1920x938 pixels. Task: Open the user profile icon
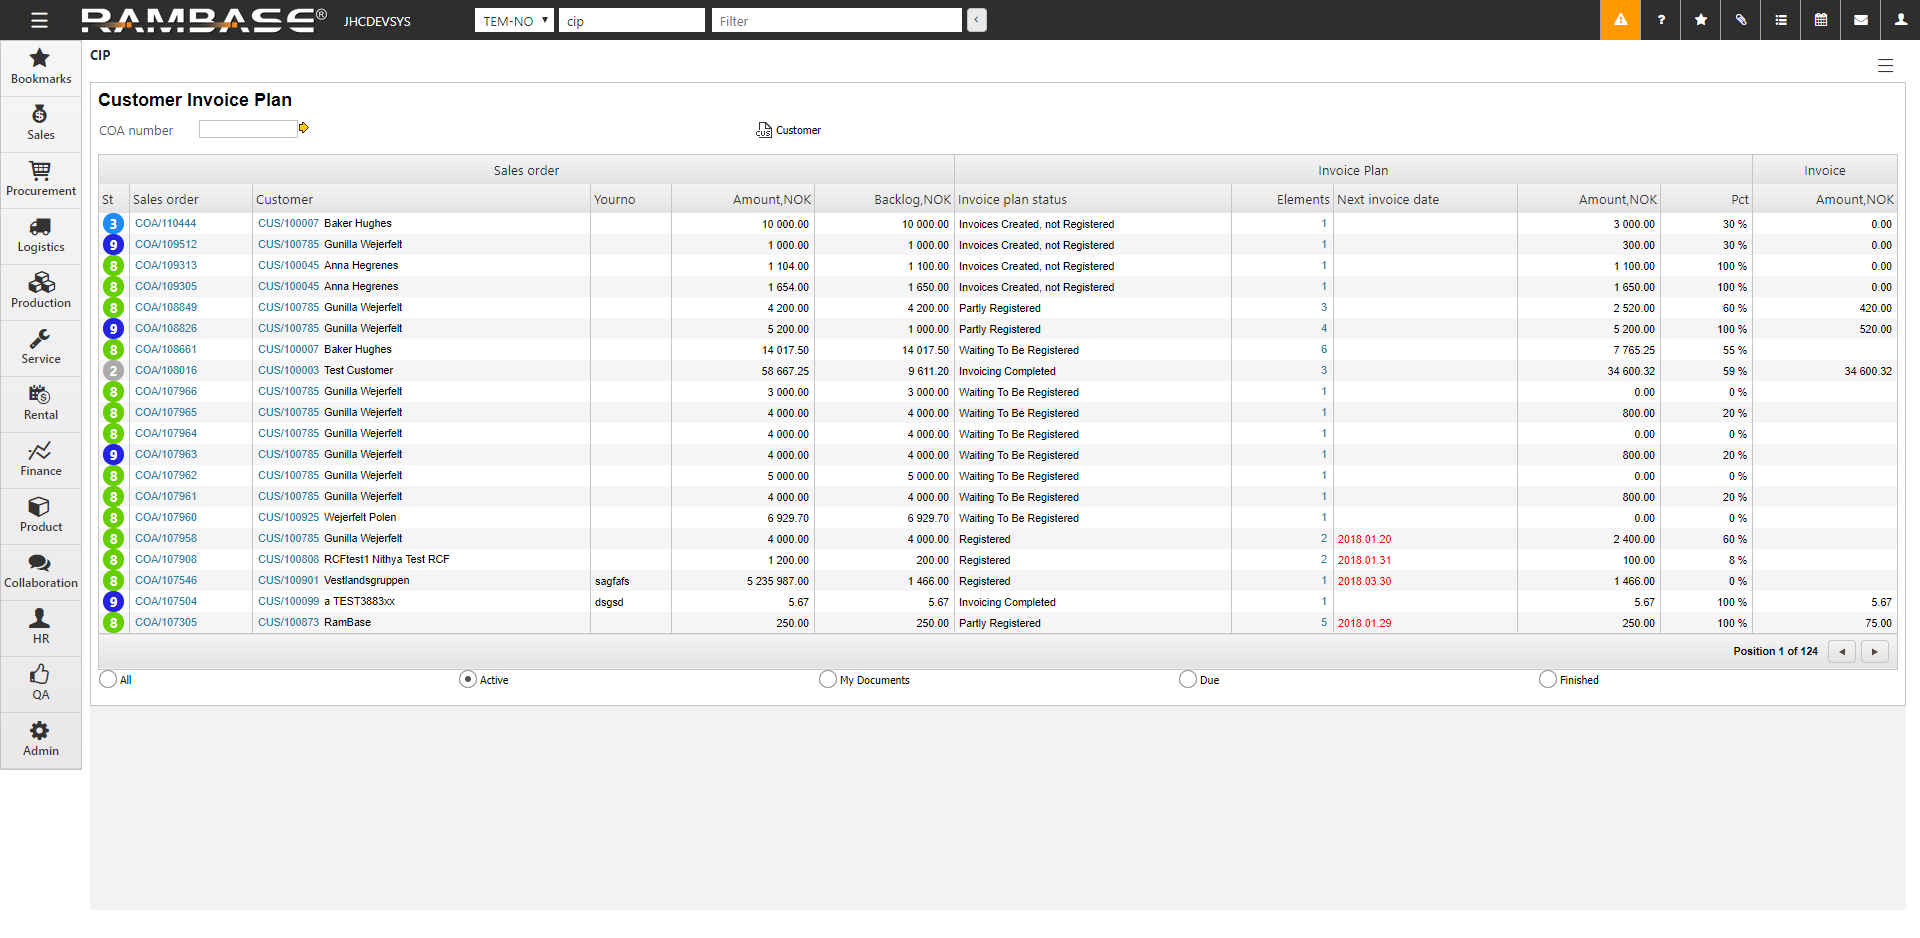[1901, 20]
